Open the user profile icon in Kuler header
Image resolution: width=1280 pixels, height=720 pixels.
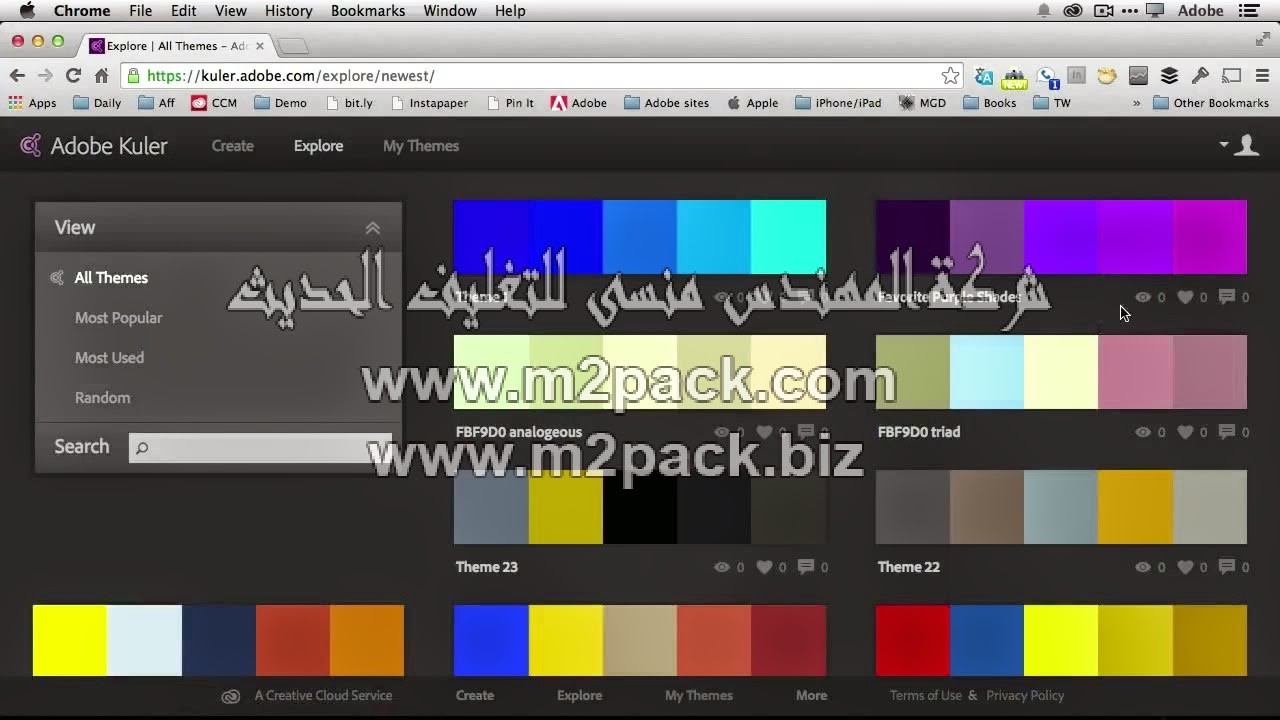click(1246, 146)
